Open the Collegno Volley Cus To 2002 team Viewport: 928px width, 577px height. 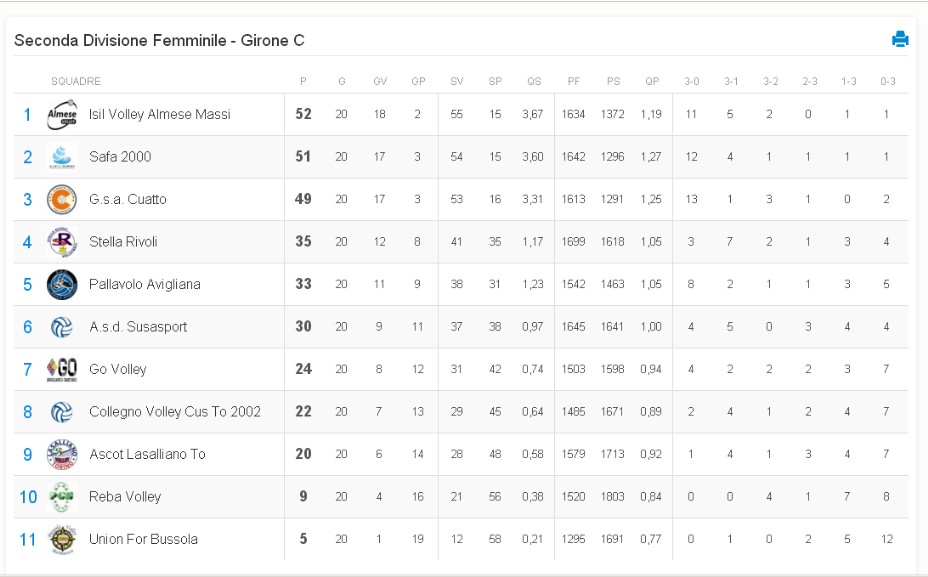point(175,412)
